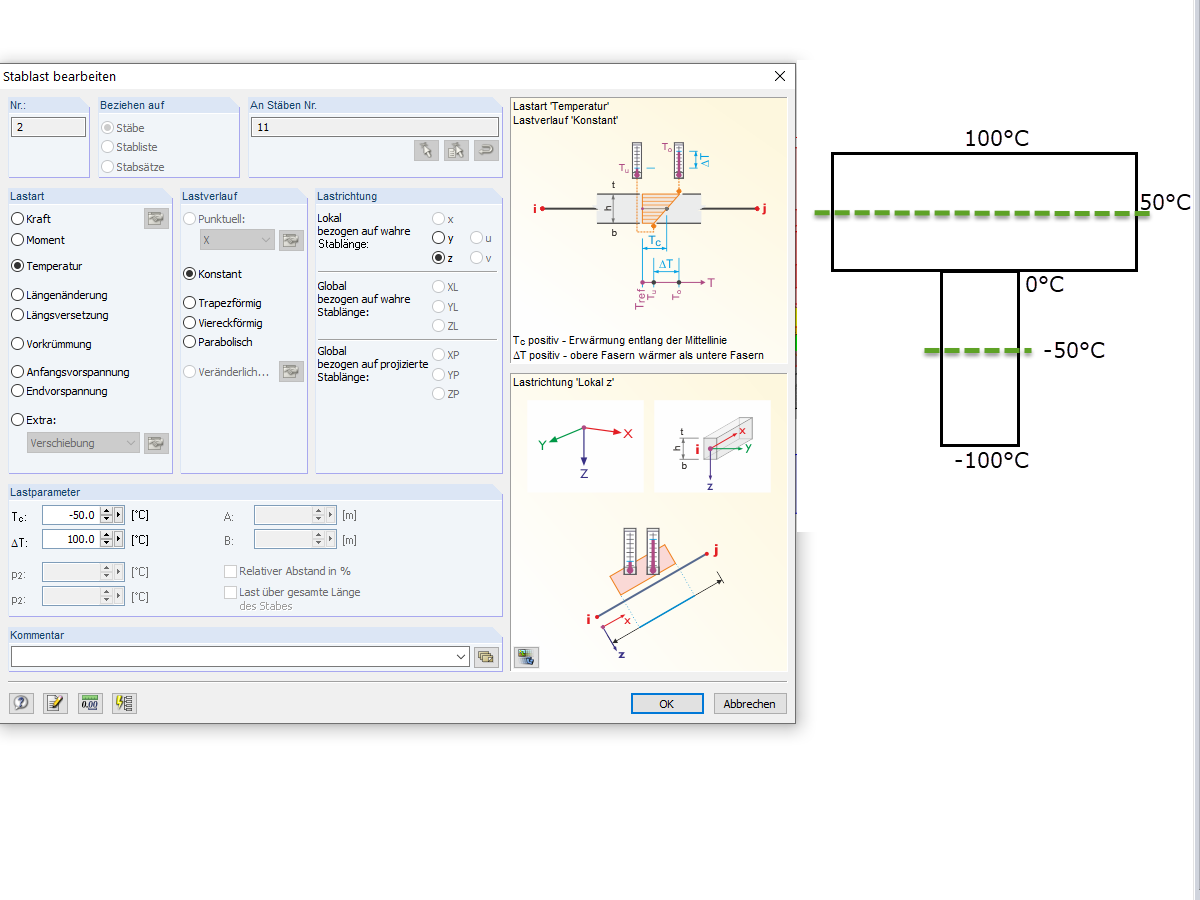Click the ΔT spinner arrows
This screenshot has width=1200, height=900.
(106, 539)
